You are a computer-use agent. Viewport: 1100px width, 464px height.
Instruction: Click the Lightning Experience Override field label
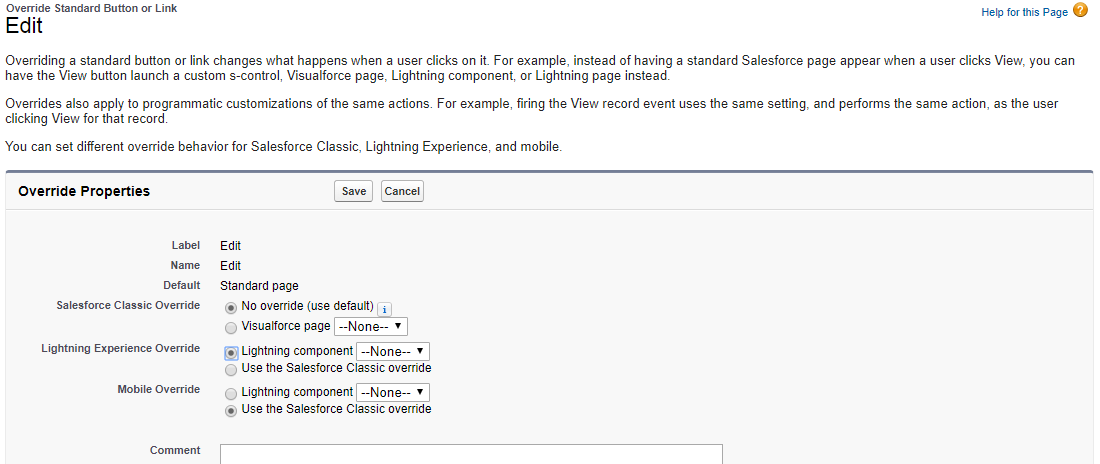(x=120, y=349)
